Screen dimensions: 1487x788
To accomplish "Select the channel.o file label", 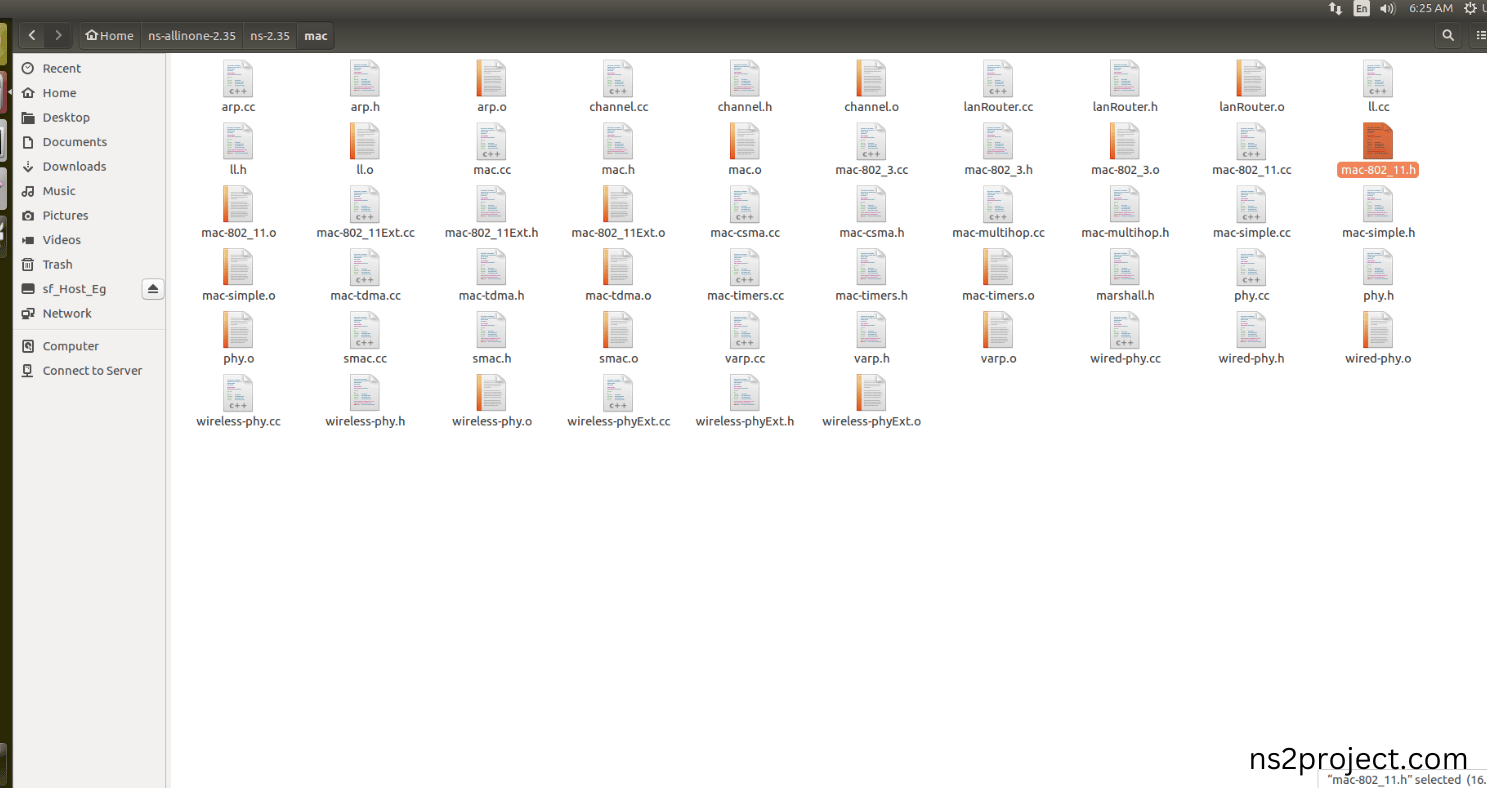I will click(872, 107).
